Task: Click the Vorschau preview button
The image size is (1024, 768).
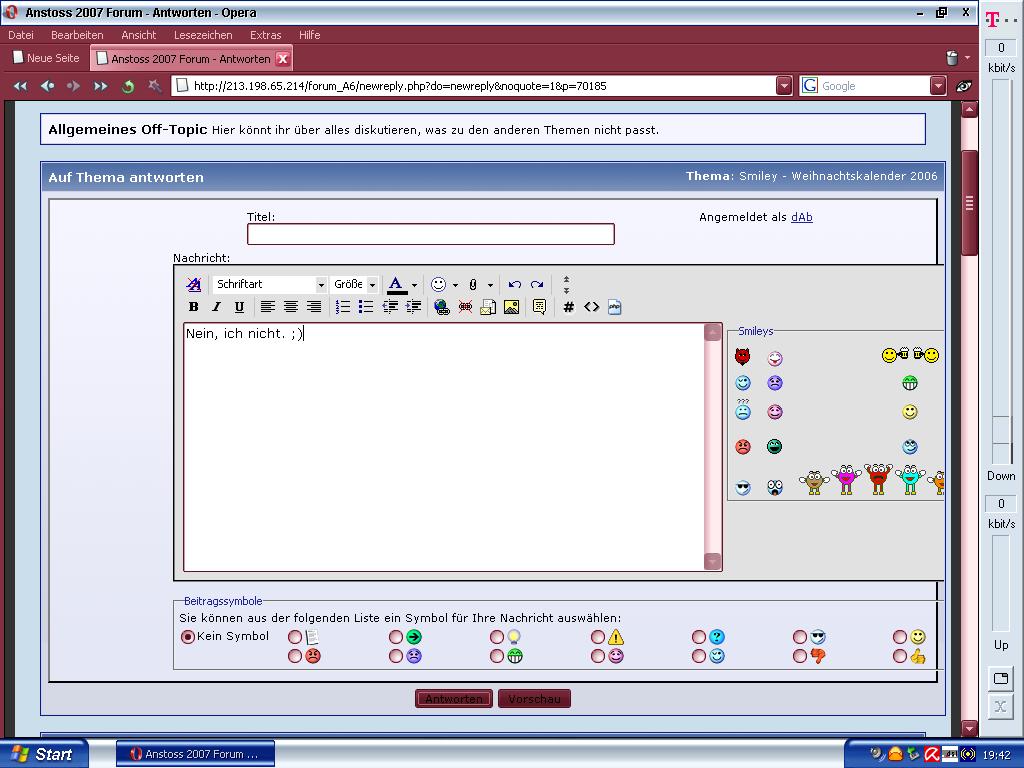Action: pos(534,699)
